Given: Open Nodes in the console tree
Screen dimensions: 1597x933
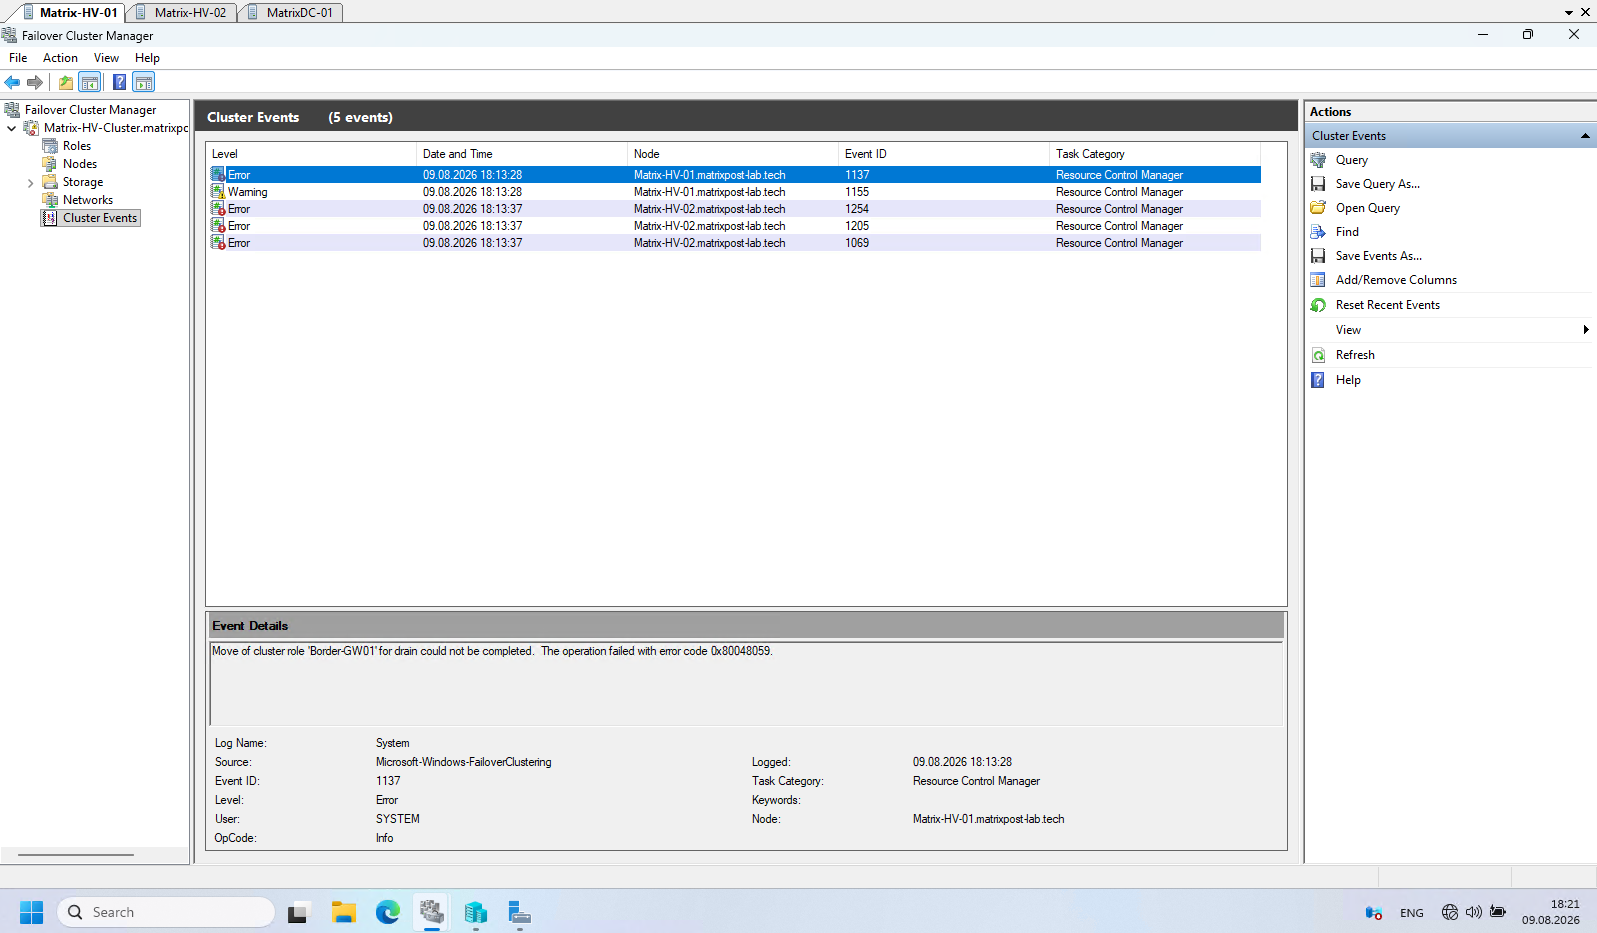Looking at the screenshot, I should click(80, 164).
